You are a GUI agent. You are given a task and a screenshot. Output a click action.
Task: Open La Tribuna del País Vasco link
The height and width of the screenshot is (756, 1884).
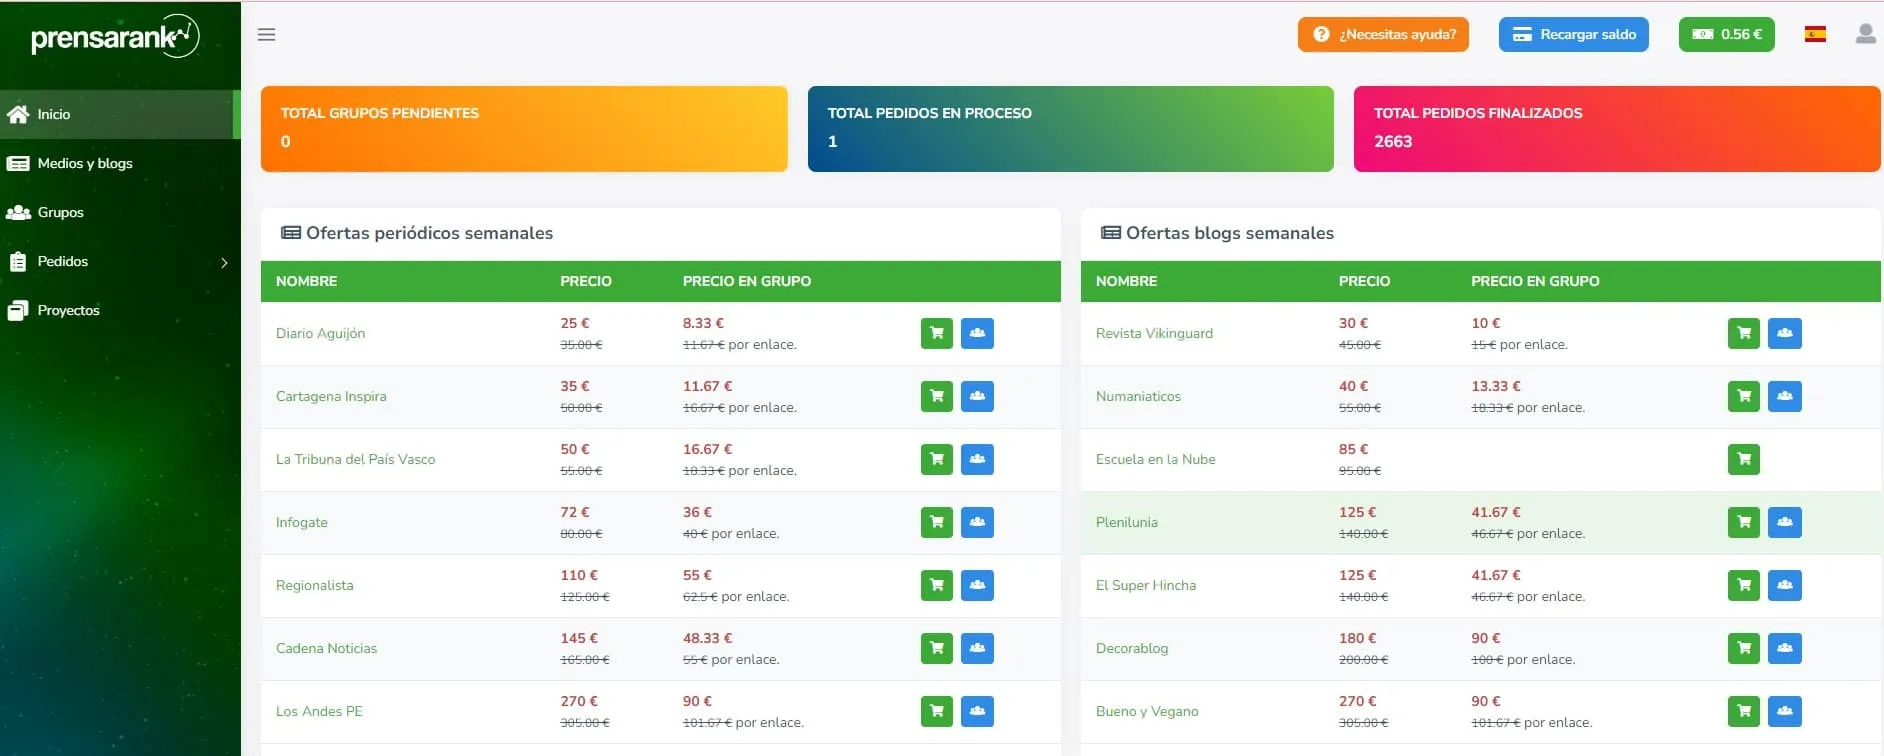(355, 459)
